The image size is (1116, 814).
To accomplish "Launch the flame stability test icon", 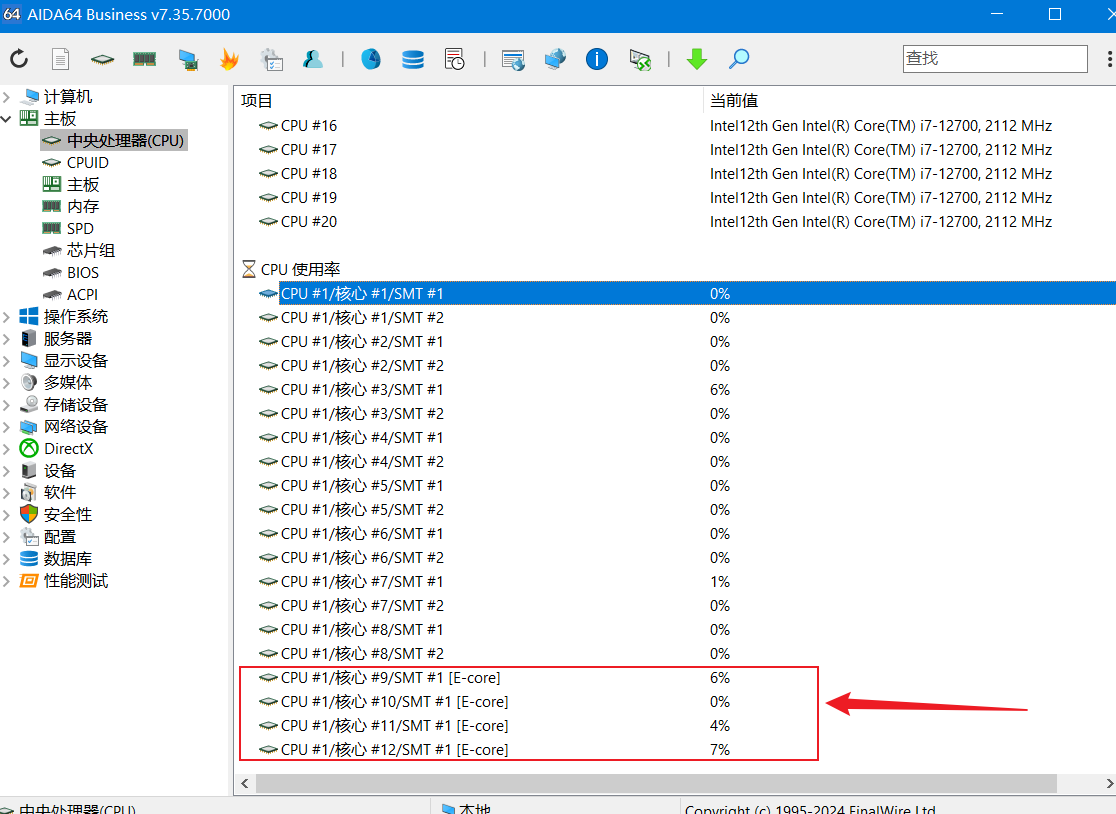I will point(229,59).
